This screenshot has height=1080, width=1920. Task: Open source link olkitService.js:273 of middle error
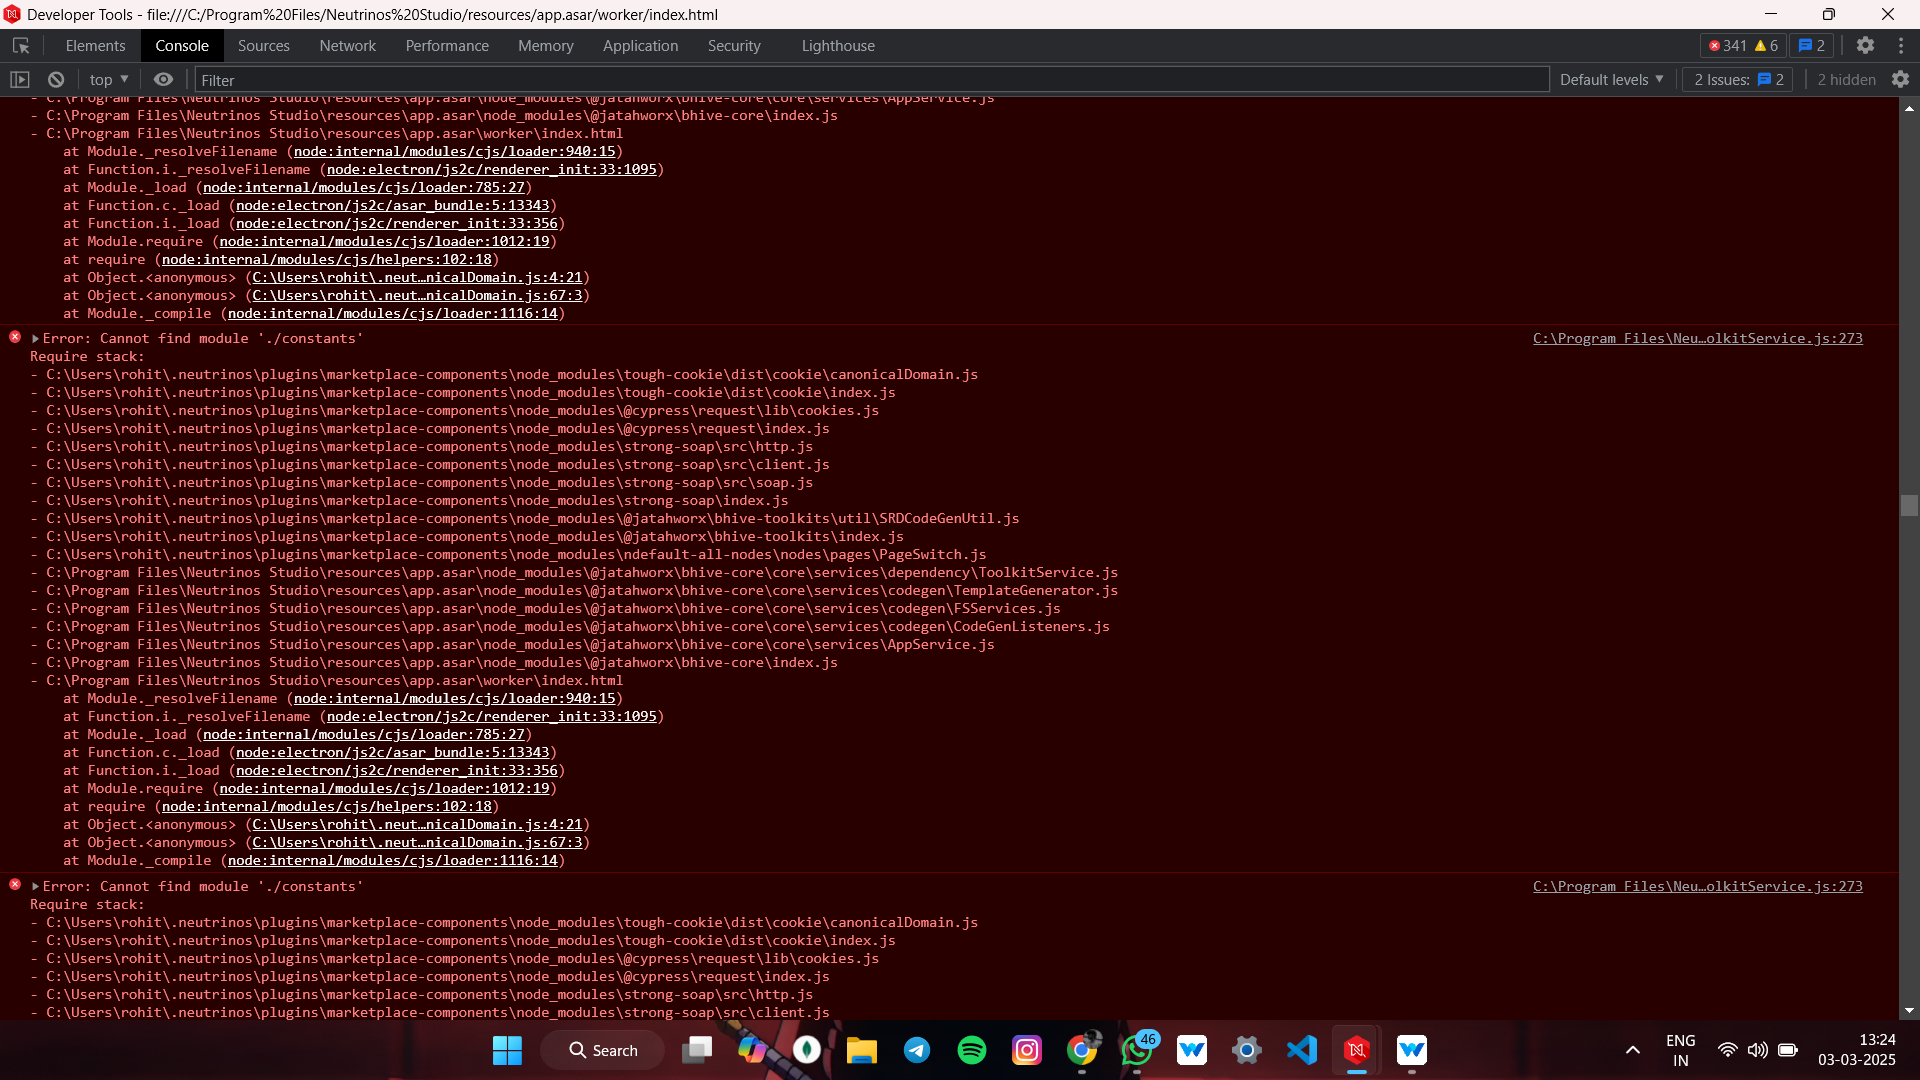pos(1698,339)
